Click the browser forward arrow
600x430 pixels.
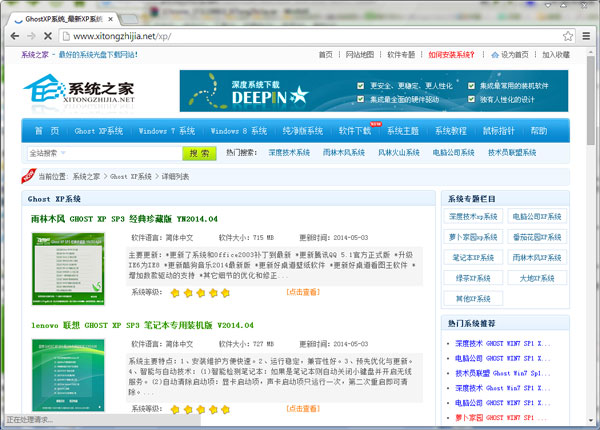[31, 36]
